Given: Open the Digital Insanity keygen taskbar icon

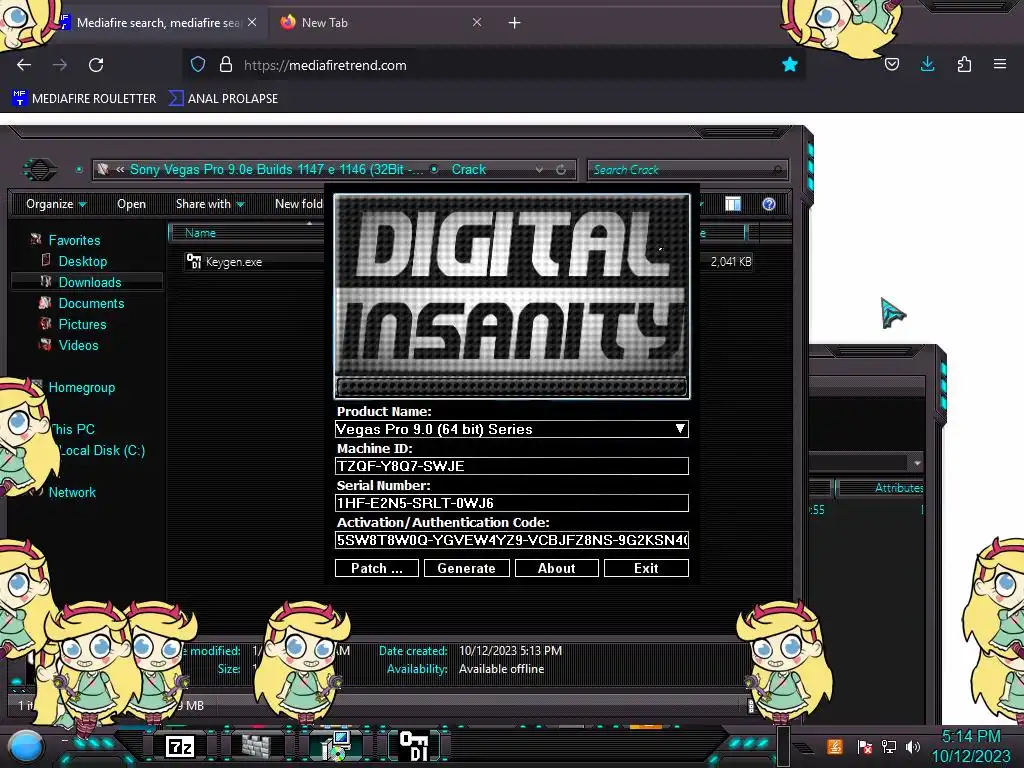Looking at the screenshot, I should pyautogui.click(x=414, y=746).
